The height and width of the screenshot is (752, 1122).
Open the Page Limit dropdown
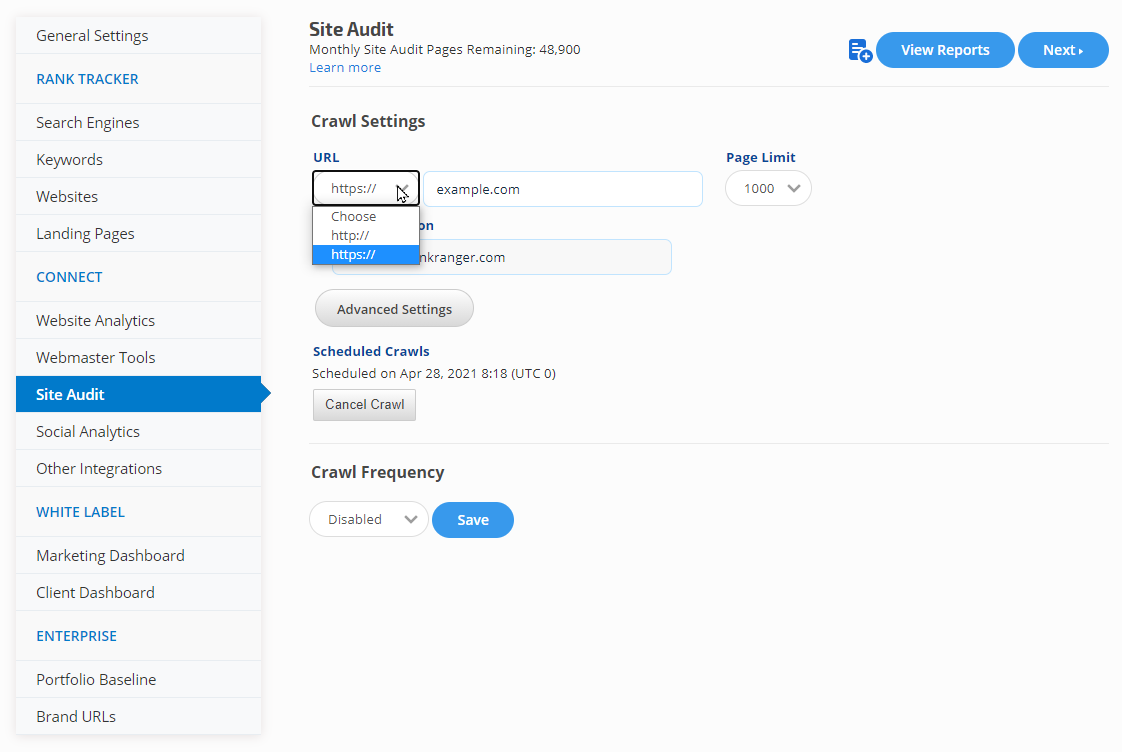768,188
